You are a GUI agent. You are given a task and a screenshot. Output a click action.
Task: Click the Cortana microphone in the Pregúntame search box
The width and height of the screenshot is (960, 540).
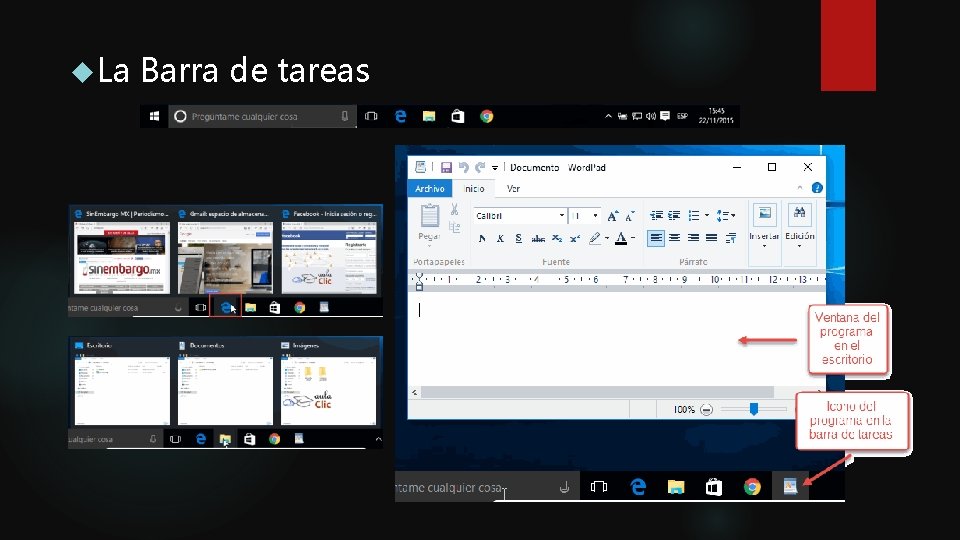(x=345, y=116)
